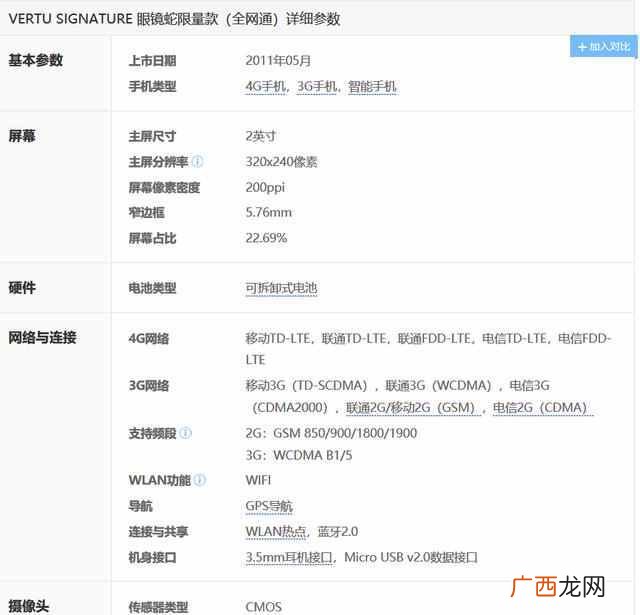Select the 蓝牙2.0 text
640x615 pixels.
(x=338, y=531)
